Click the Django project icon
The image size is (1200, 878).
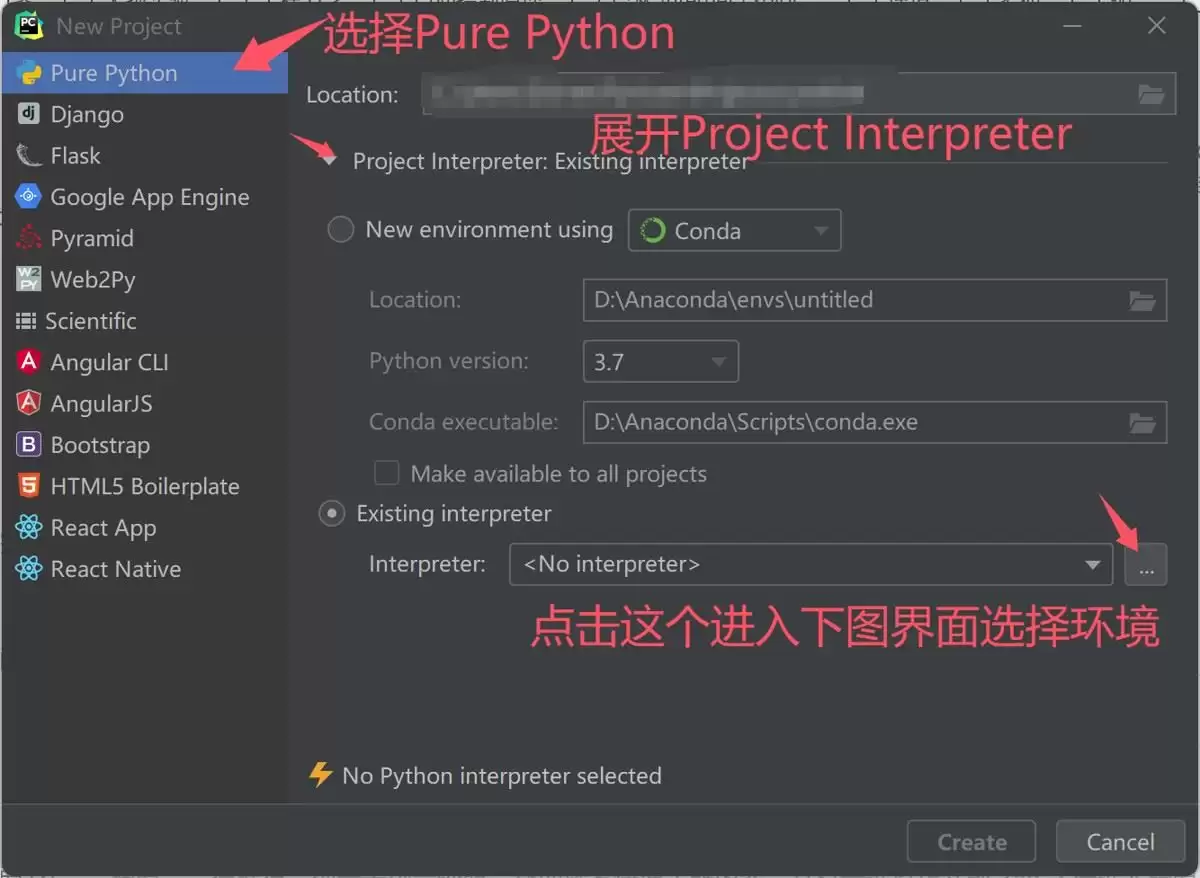[29, 114]
